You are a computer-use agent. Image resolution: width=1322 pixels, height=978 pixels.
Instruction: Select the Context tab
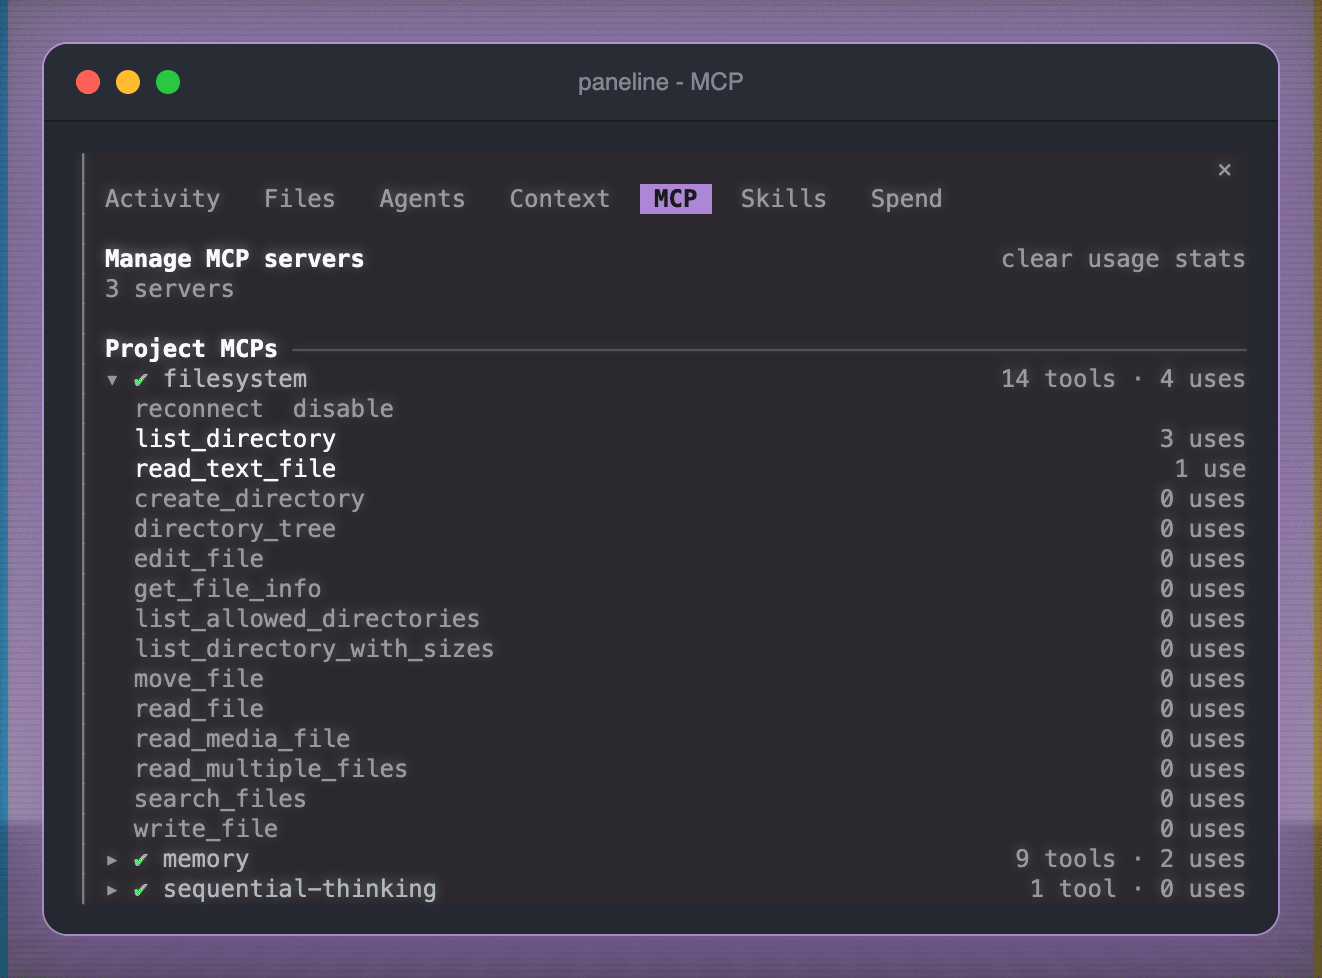tap(560, 199)
